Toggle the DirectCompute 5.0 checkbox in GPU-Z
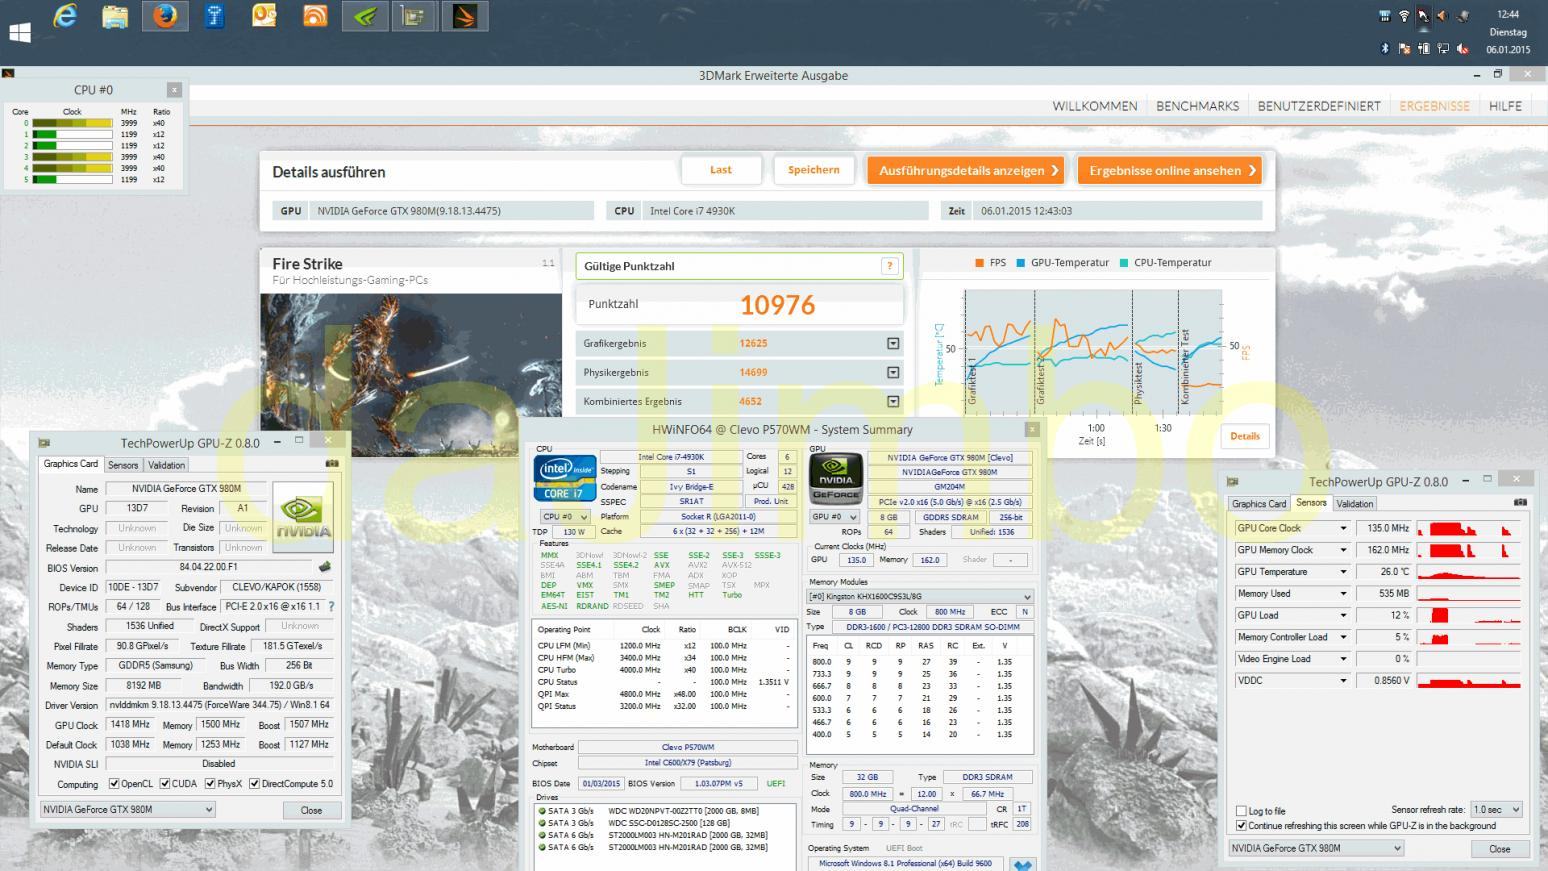The width and height of the screenshot is (1548, 871). pyautogui.click(x=255, y=784)
